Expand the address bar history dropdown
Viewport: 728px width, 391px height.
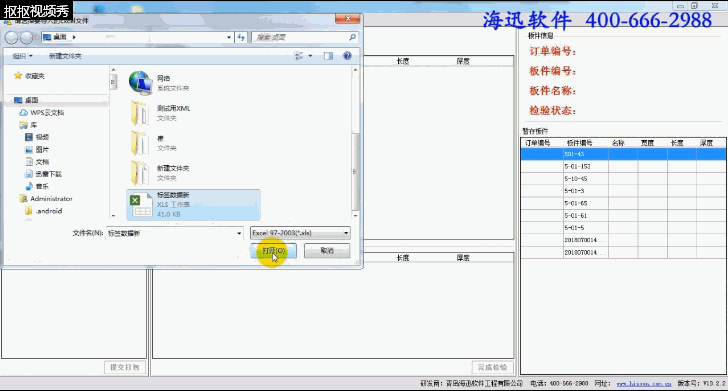click(229, 37)
